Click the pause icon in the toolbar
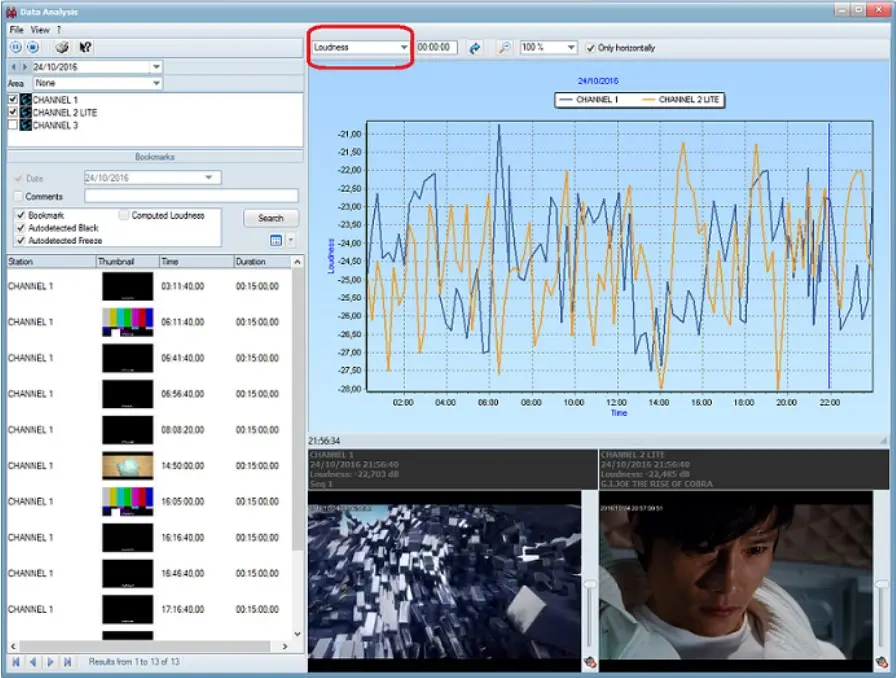Screen dimensions: 896x678 [x=15, y=47]
